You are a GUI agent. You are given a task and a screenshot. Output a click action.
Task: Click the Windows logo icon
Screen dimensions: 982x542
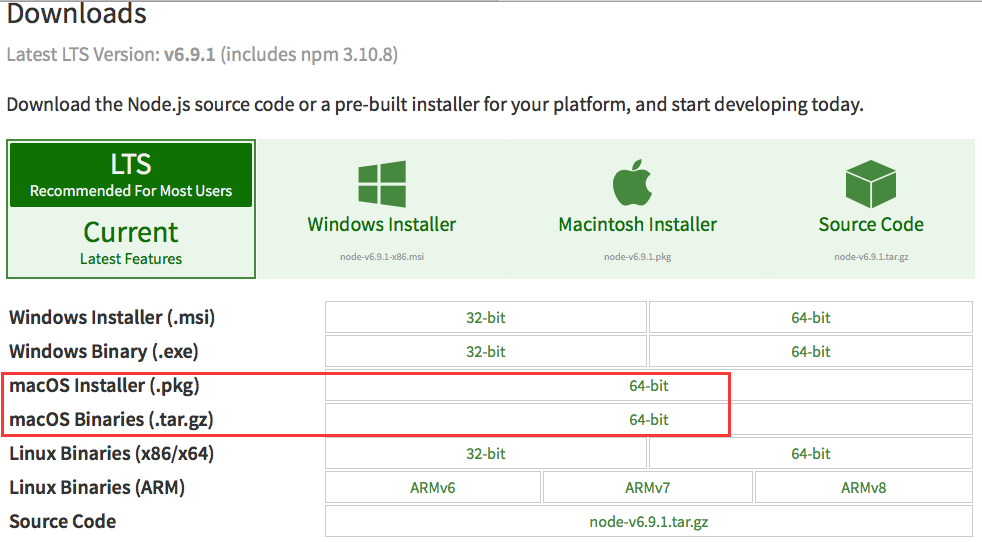[x=382, y=184]
